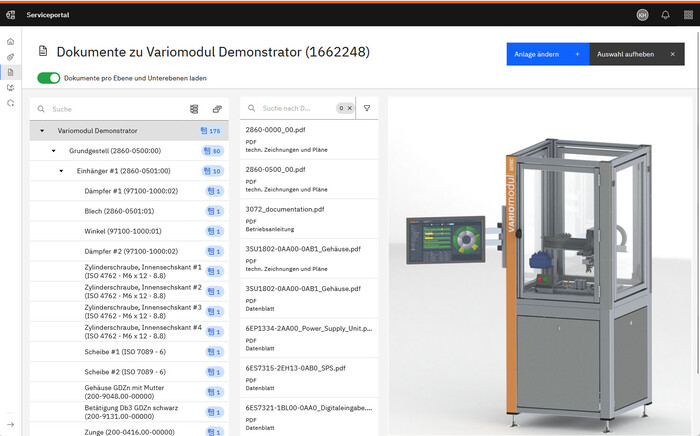Select Zylinderschraube, Innensechskant #3 row
This screenshot has height=436, width=700.
click(x=129, y=311)
